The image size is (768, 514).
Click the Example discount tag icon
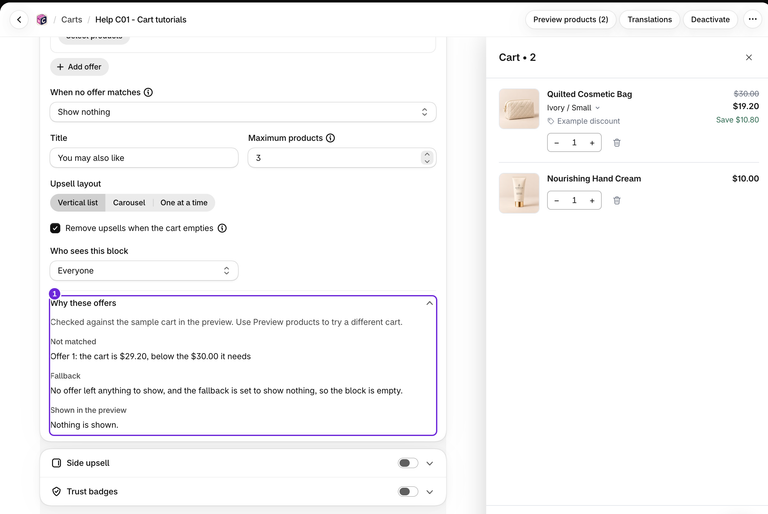coord(551,121)
